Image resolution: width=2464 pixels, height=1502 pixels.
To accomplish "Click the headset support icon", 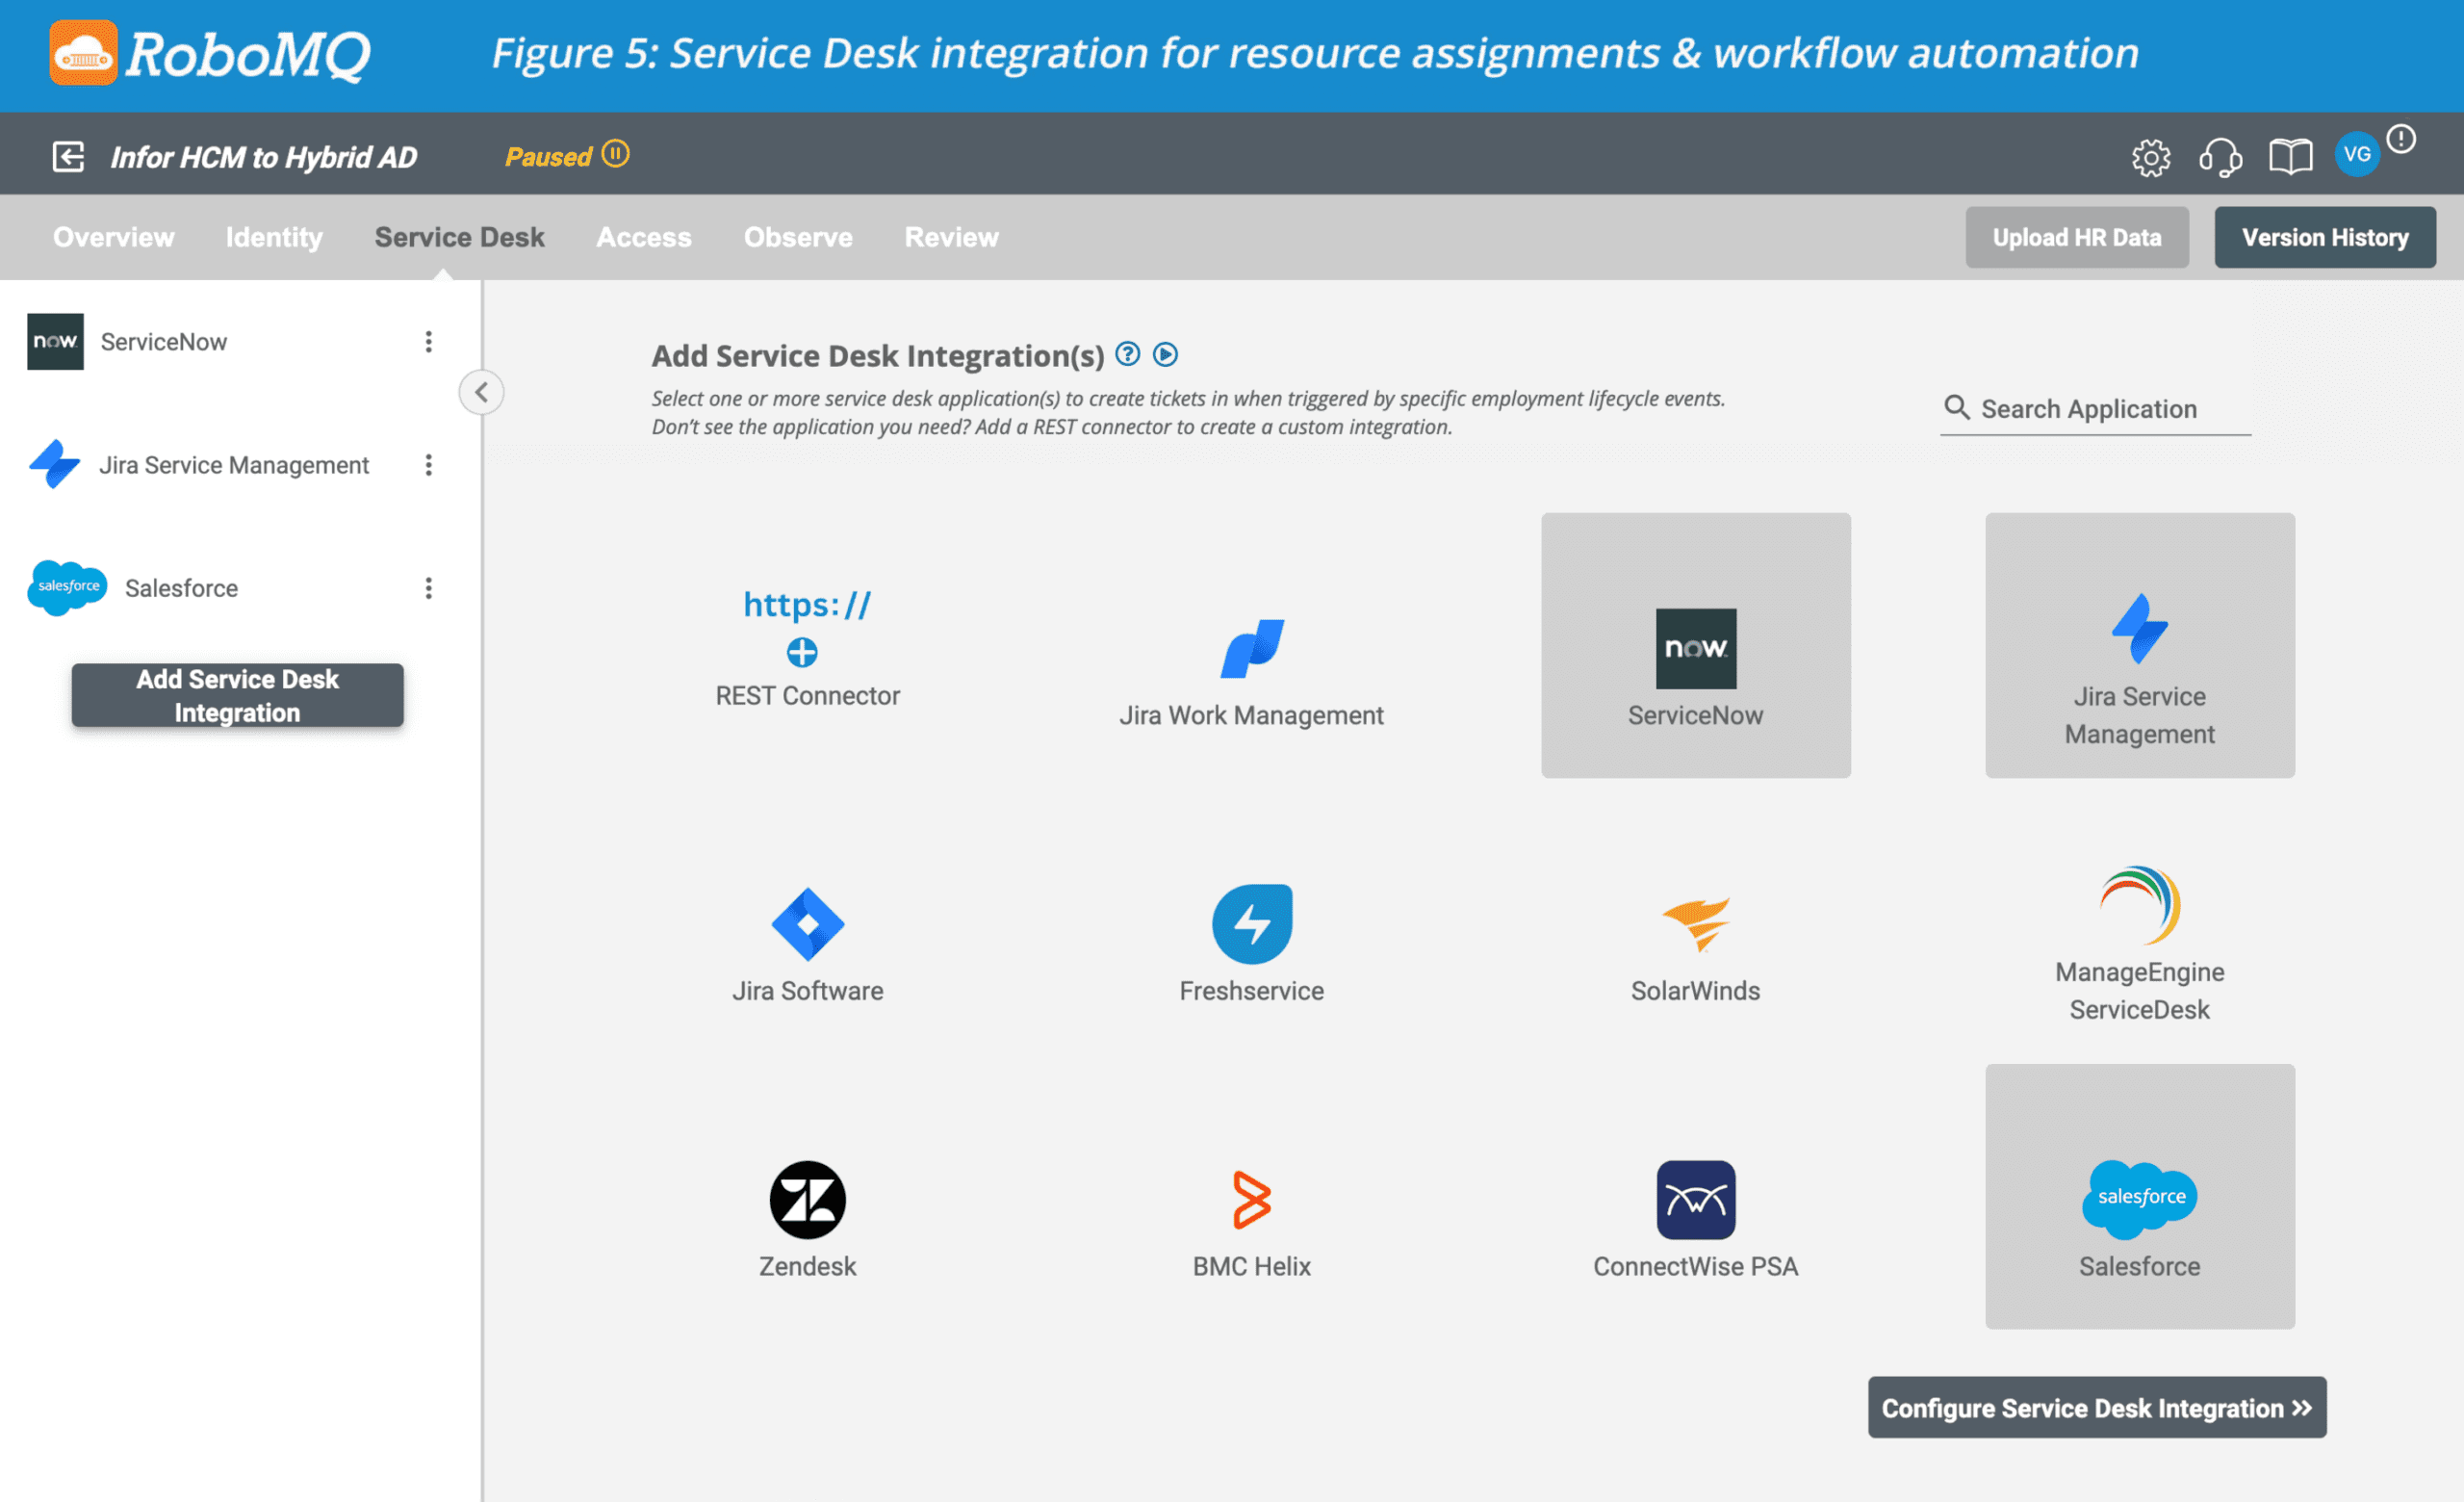I will point(2221,157).
